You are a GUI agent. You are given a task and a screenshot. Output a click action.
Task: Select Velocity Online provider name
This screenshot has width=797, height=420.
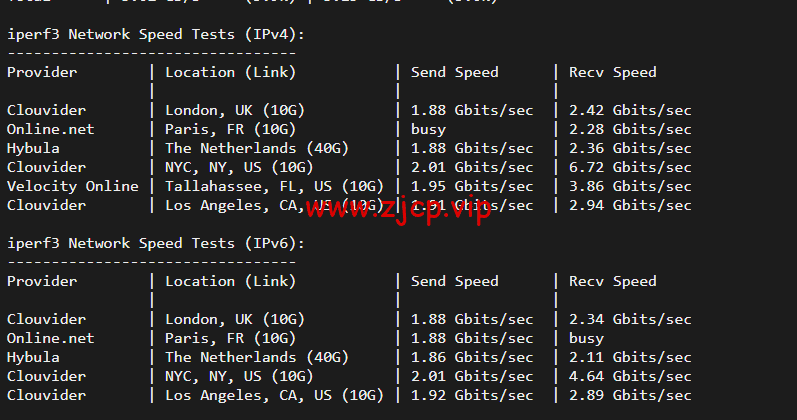[73, 186]
